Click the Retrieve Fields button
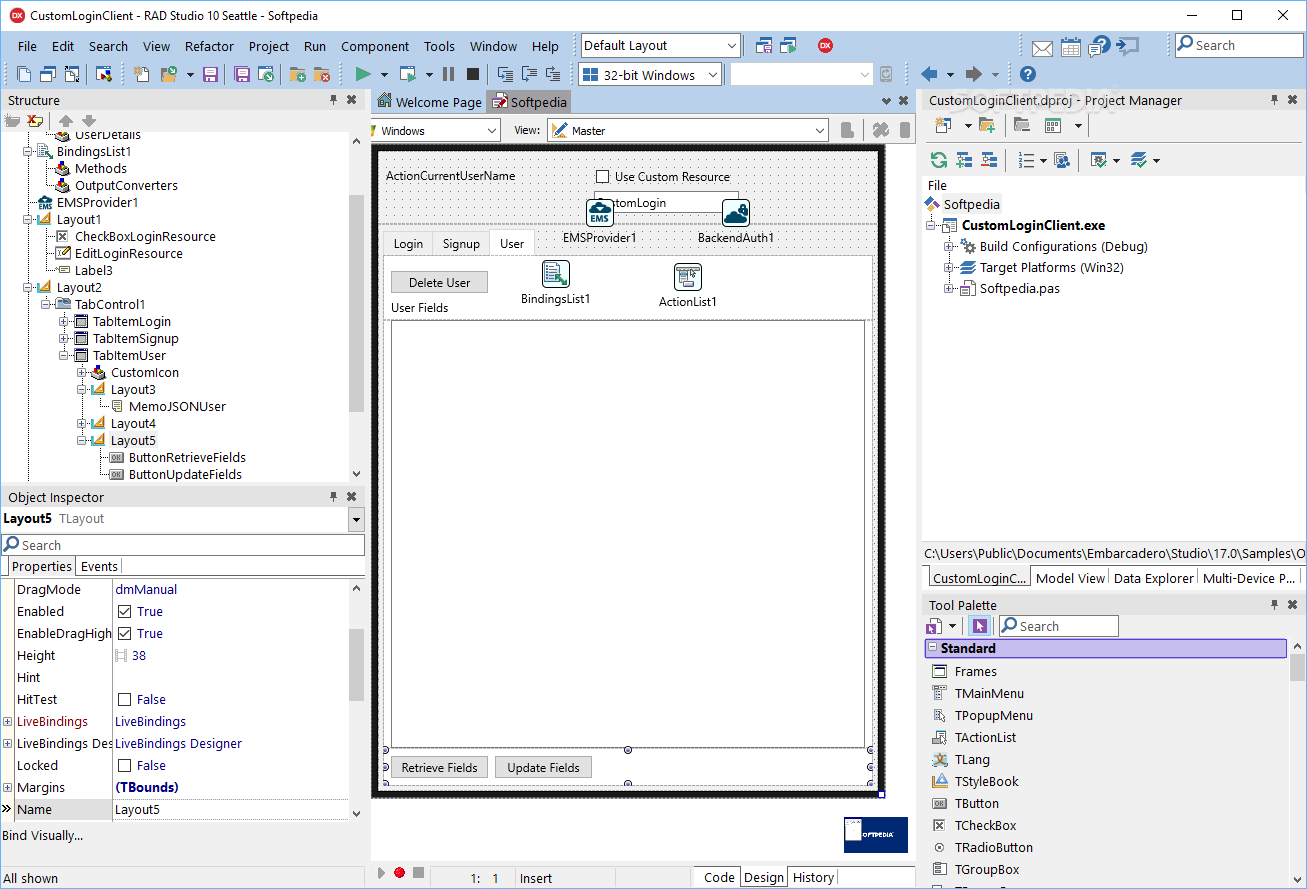Image resolution: width=1307 pixels, height=889 pixels. 440,768
